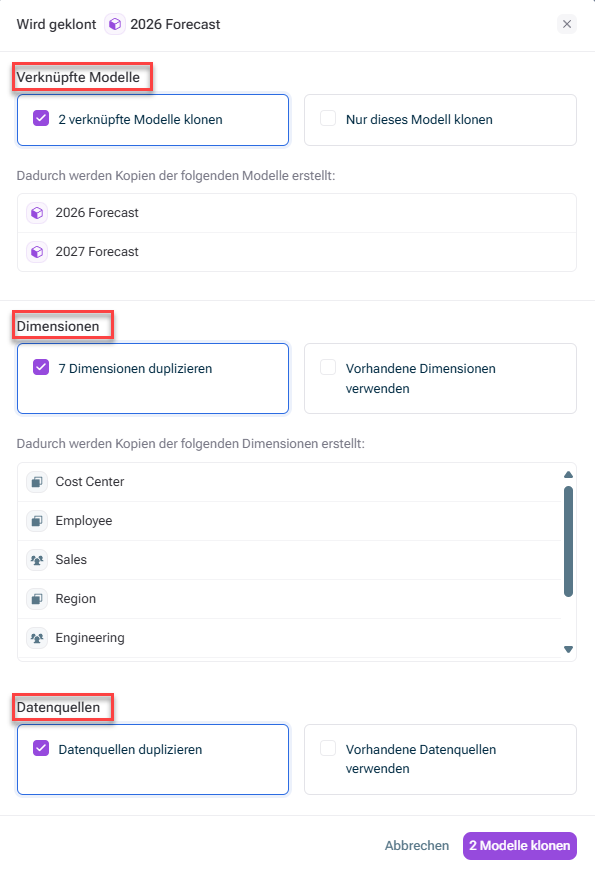Click the Sales people-group icon
The height and width of the screenshot is (871, 595).
click(37, 560)
